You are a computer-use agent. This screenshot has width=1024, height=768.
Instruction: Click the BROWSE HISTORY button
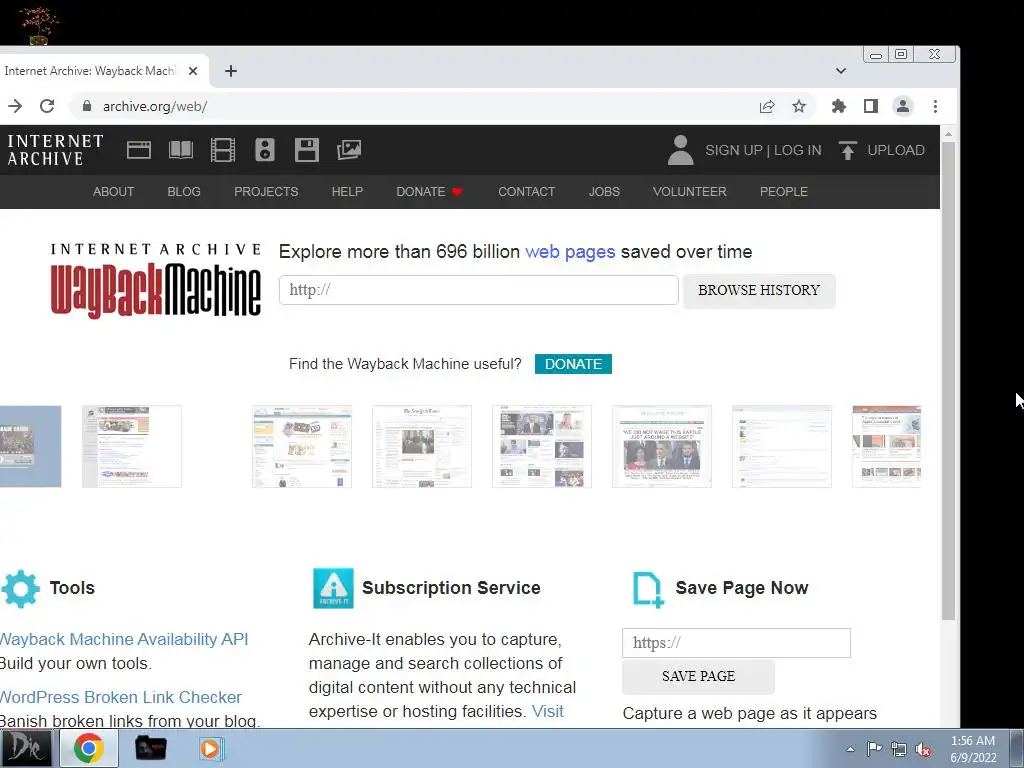point(759,290)
